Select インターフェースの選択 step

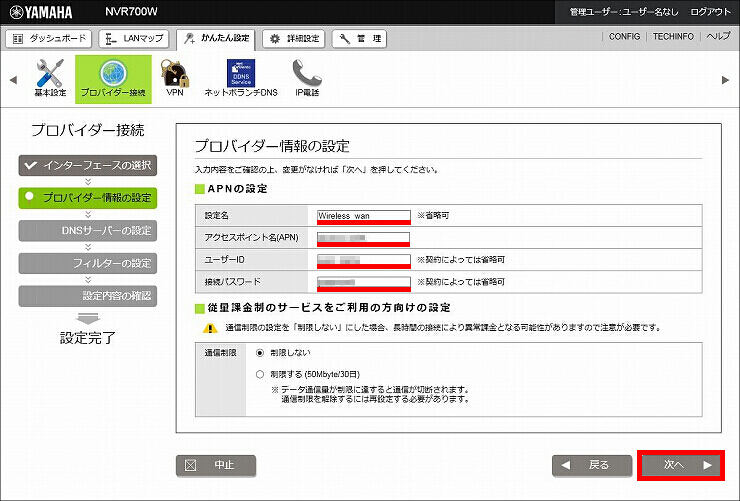(88, 166)
